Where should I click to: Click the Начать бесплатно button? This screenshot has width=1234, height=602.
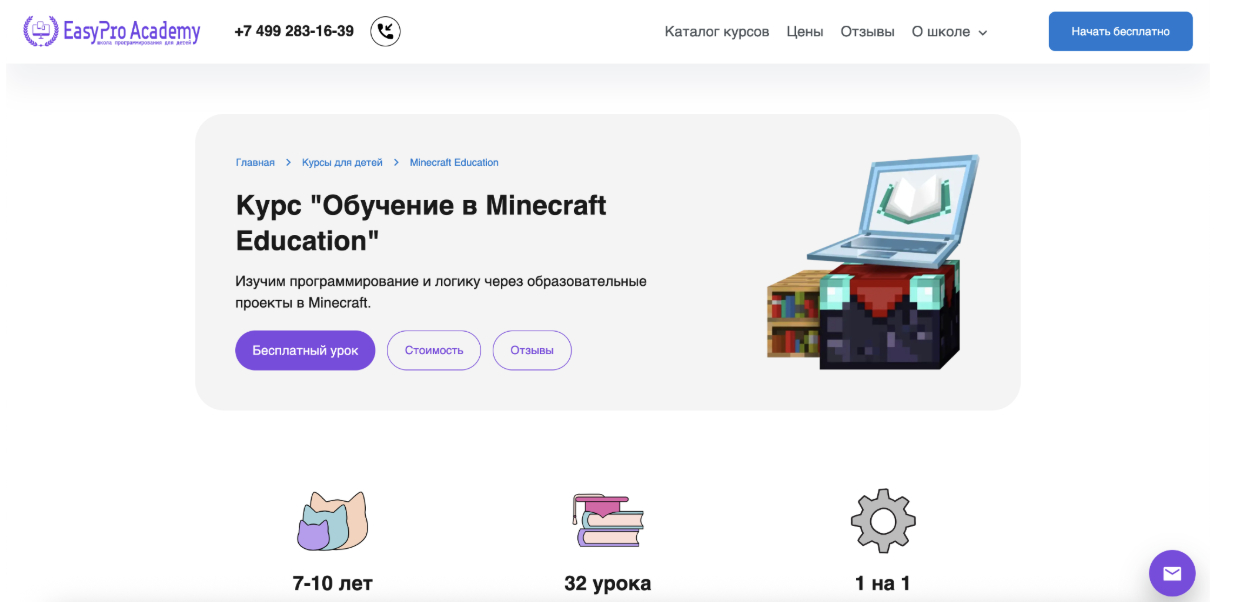pyautogui.click(x=1120, y=31)
